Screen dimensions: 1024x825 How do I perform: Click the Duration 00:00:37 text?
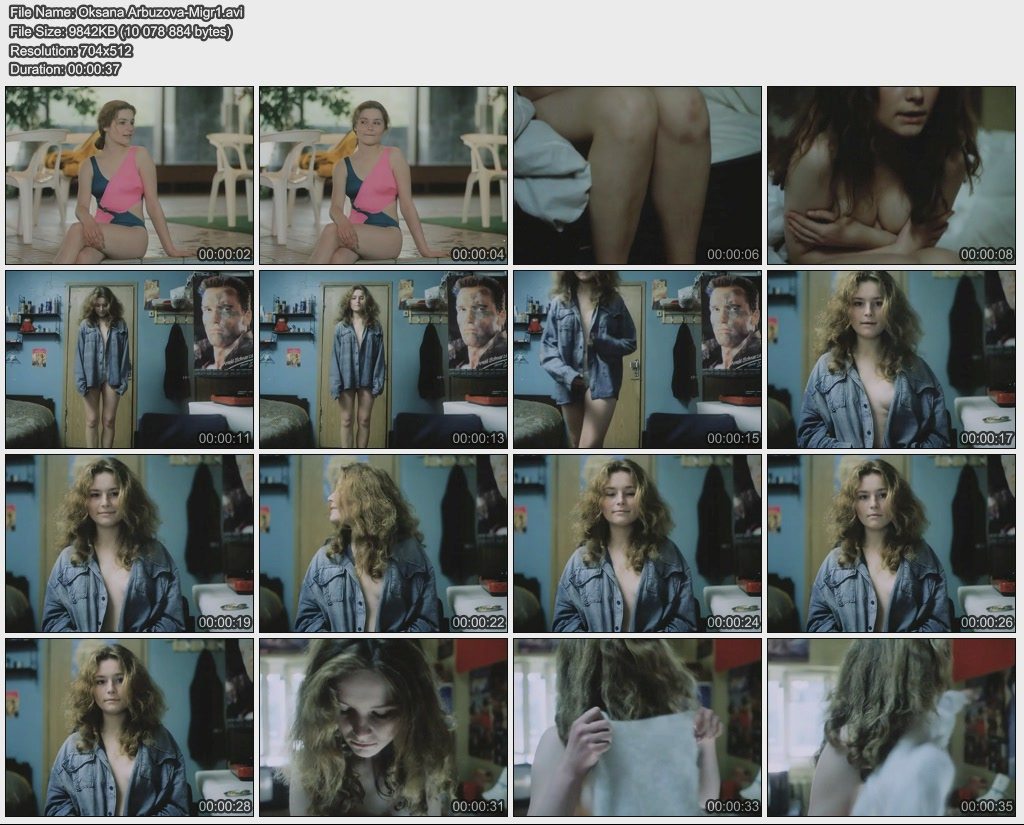tap(65, 69)
